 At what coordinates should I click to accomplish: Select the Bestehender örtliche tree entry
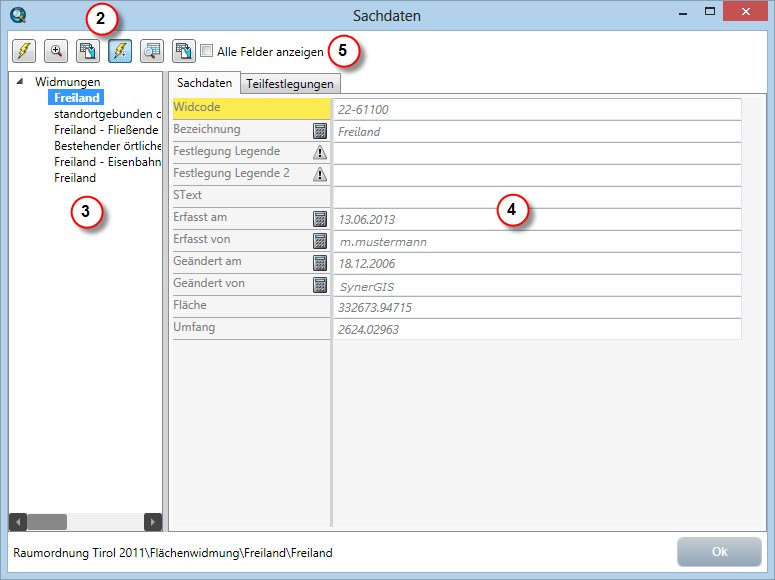click(x=107, y=146)
